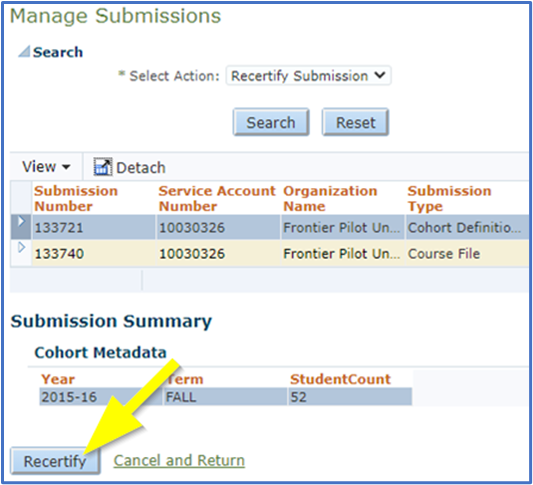533x485 pixels.
Task: Click the StudentCount column header
Action: click(340, 379)
